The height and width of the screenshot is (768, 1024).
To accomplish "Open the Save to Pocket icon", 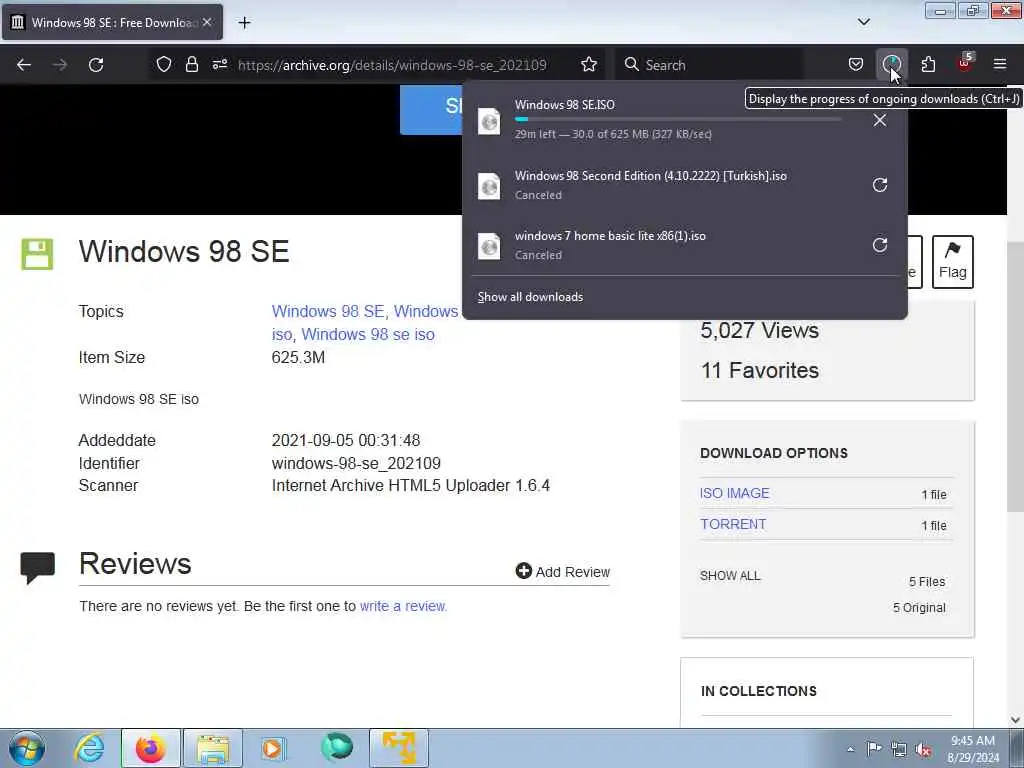I will tap(856, 65).
